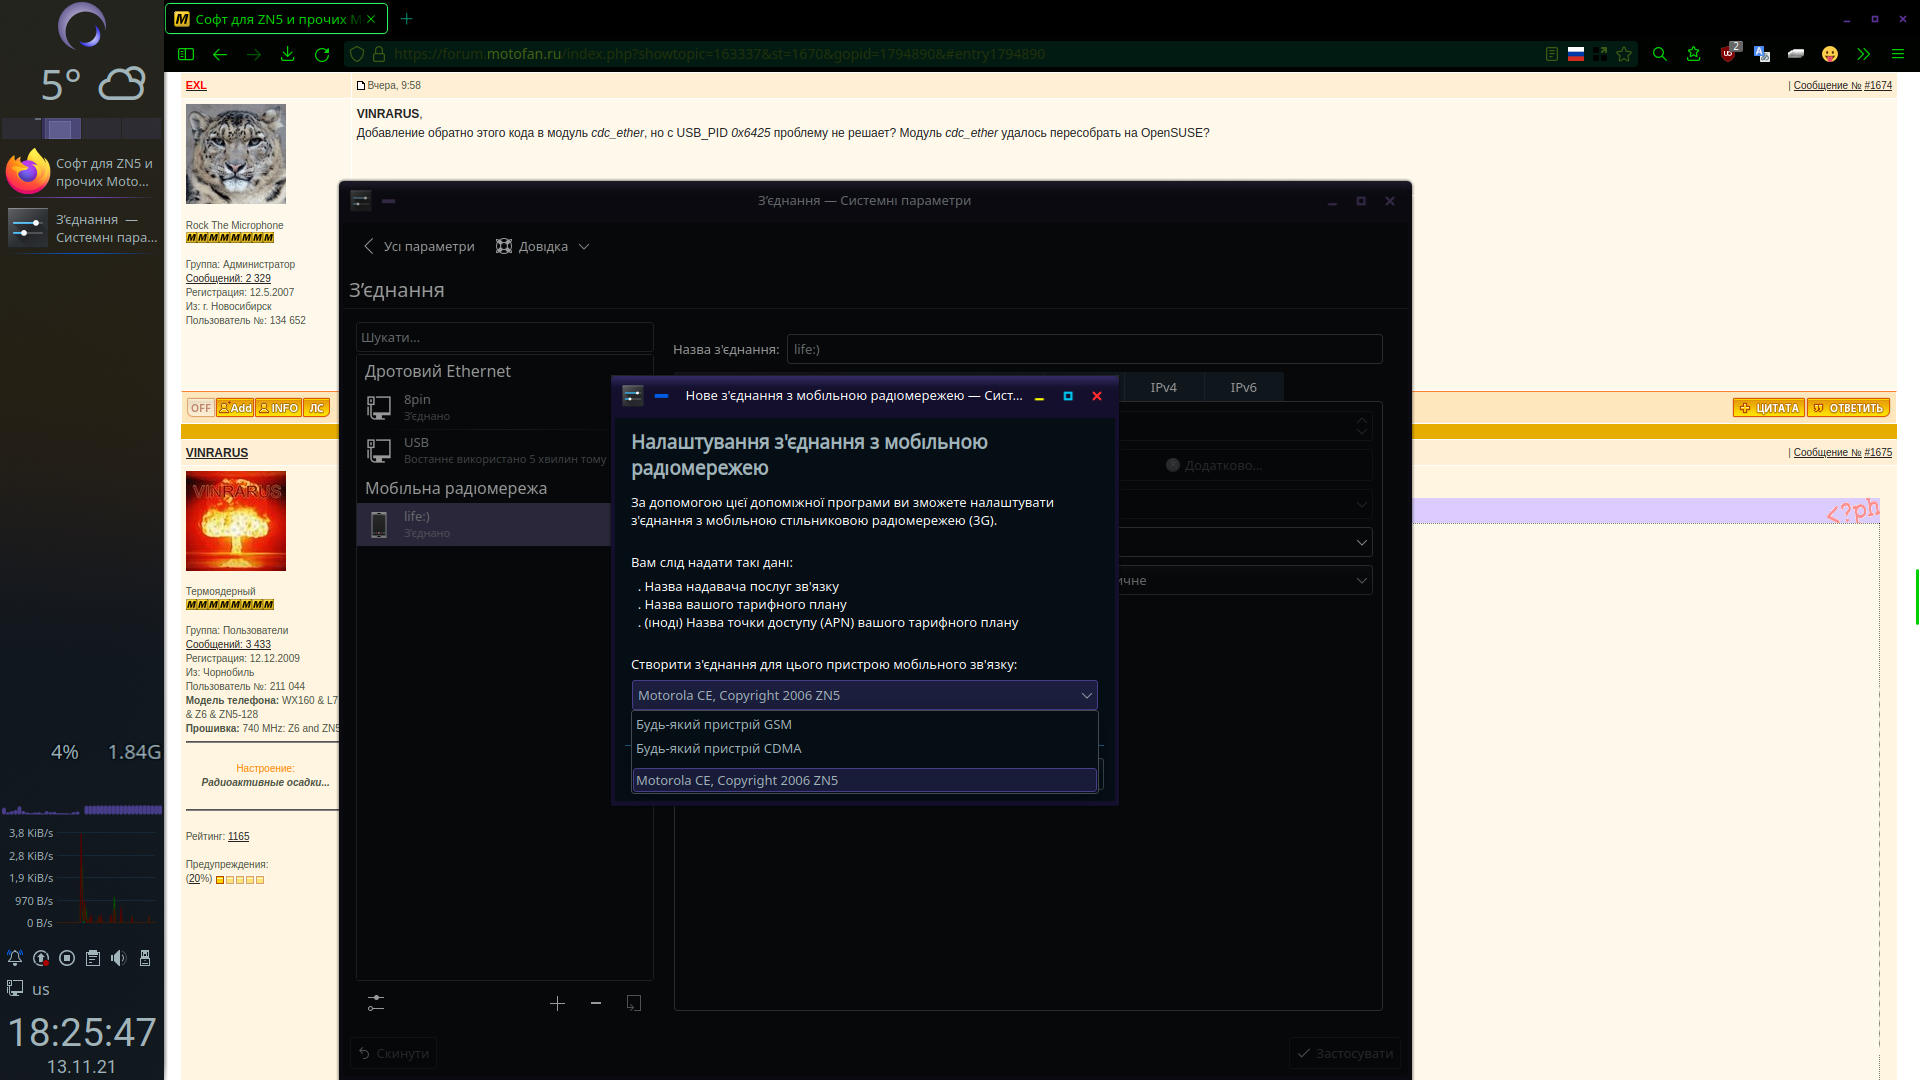Image resolution: width=1920 pixels, height=1080 pixels.
Task: Choose 'Motorola CE, Copyright 2006 ZN5' list entry
Action: tap(864, 780)
